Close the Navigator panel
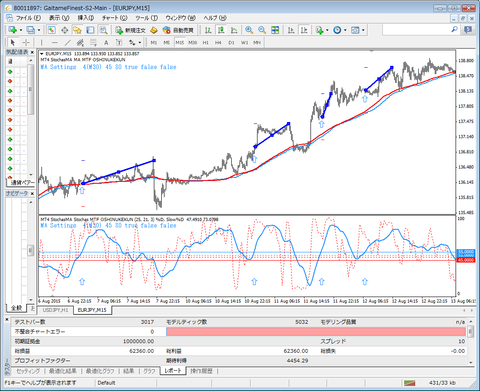Viewport: 480px width, 391px height. (x=32, y=193)
